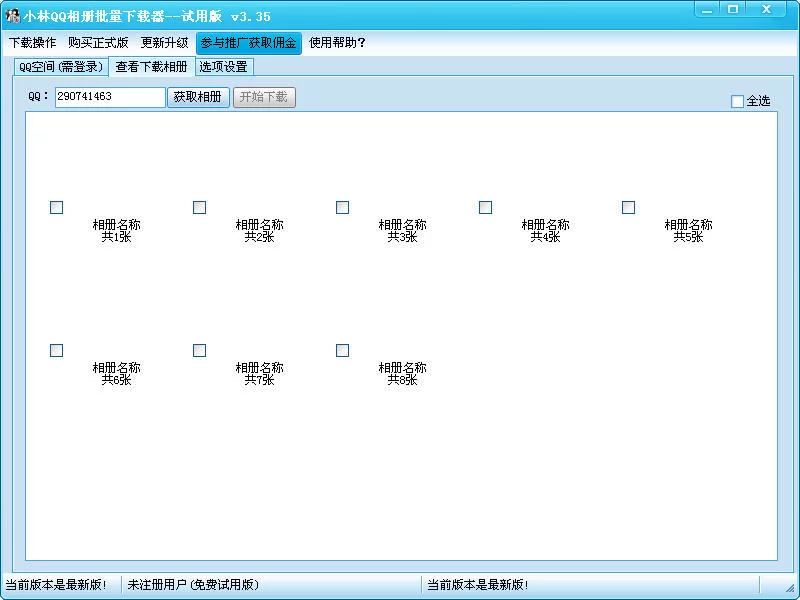Click the QQ: label text

pyautogui.click(x=38, y=96)
